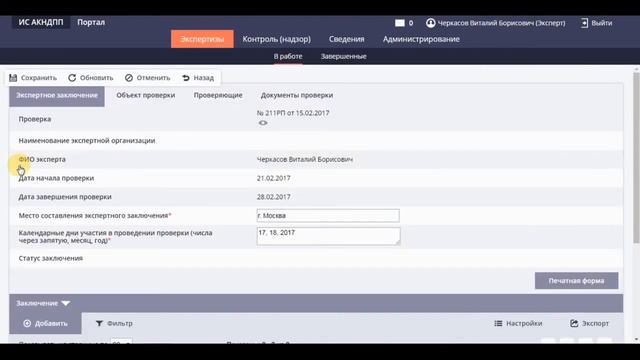Click the inspection number № 211РП от 15.02.2017
The height and width of the screenshot is (360, 640).
point(293,113)
